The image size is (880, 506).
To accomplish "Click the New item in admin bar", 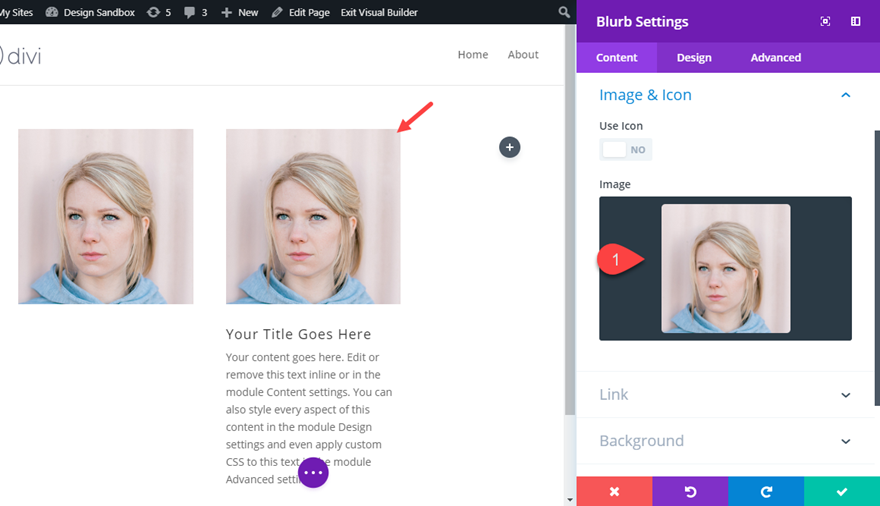I will coord(240,12).
